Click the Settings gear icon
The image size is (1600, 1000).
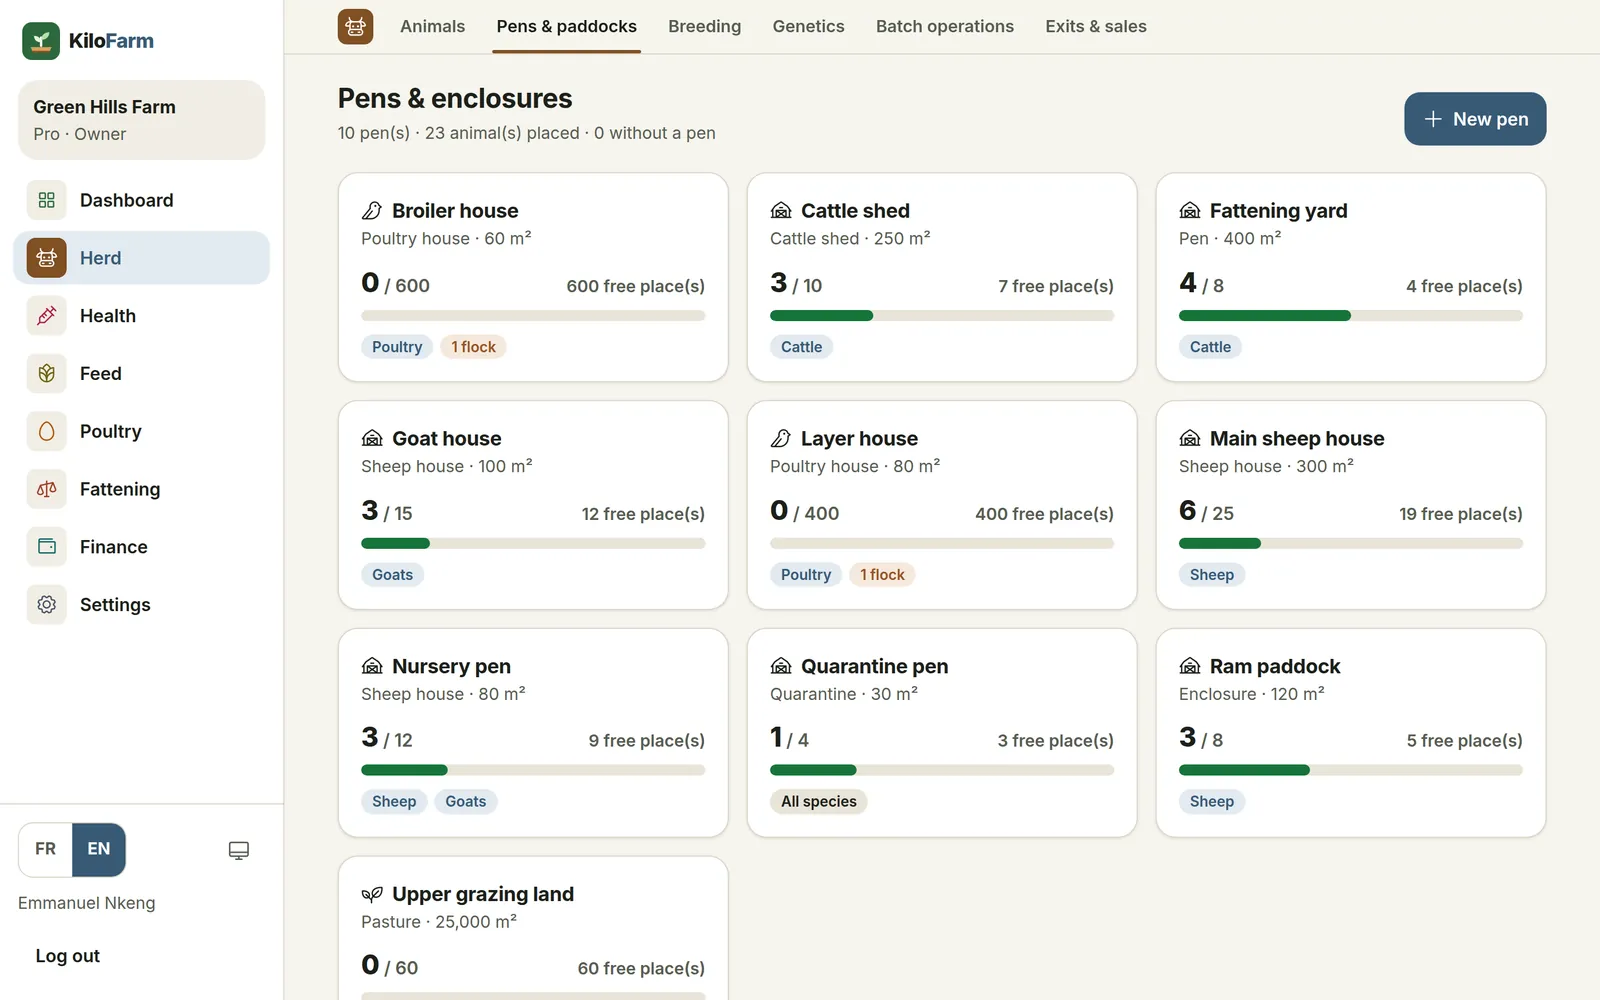(x=47, y=605)
